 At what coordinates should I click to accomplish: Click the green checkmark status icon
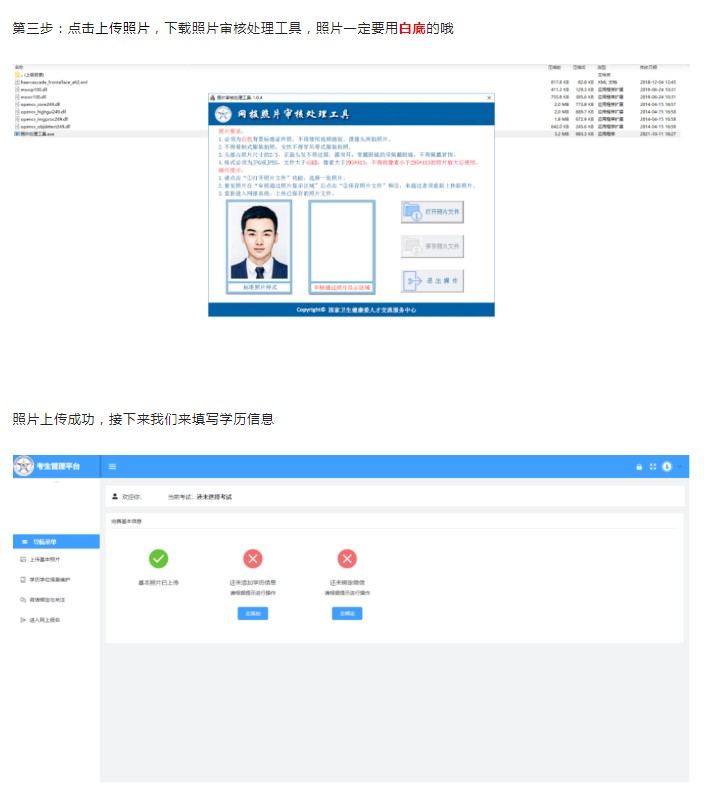click(158, 559)
